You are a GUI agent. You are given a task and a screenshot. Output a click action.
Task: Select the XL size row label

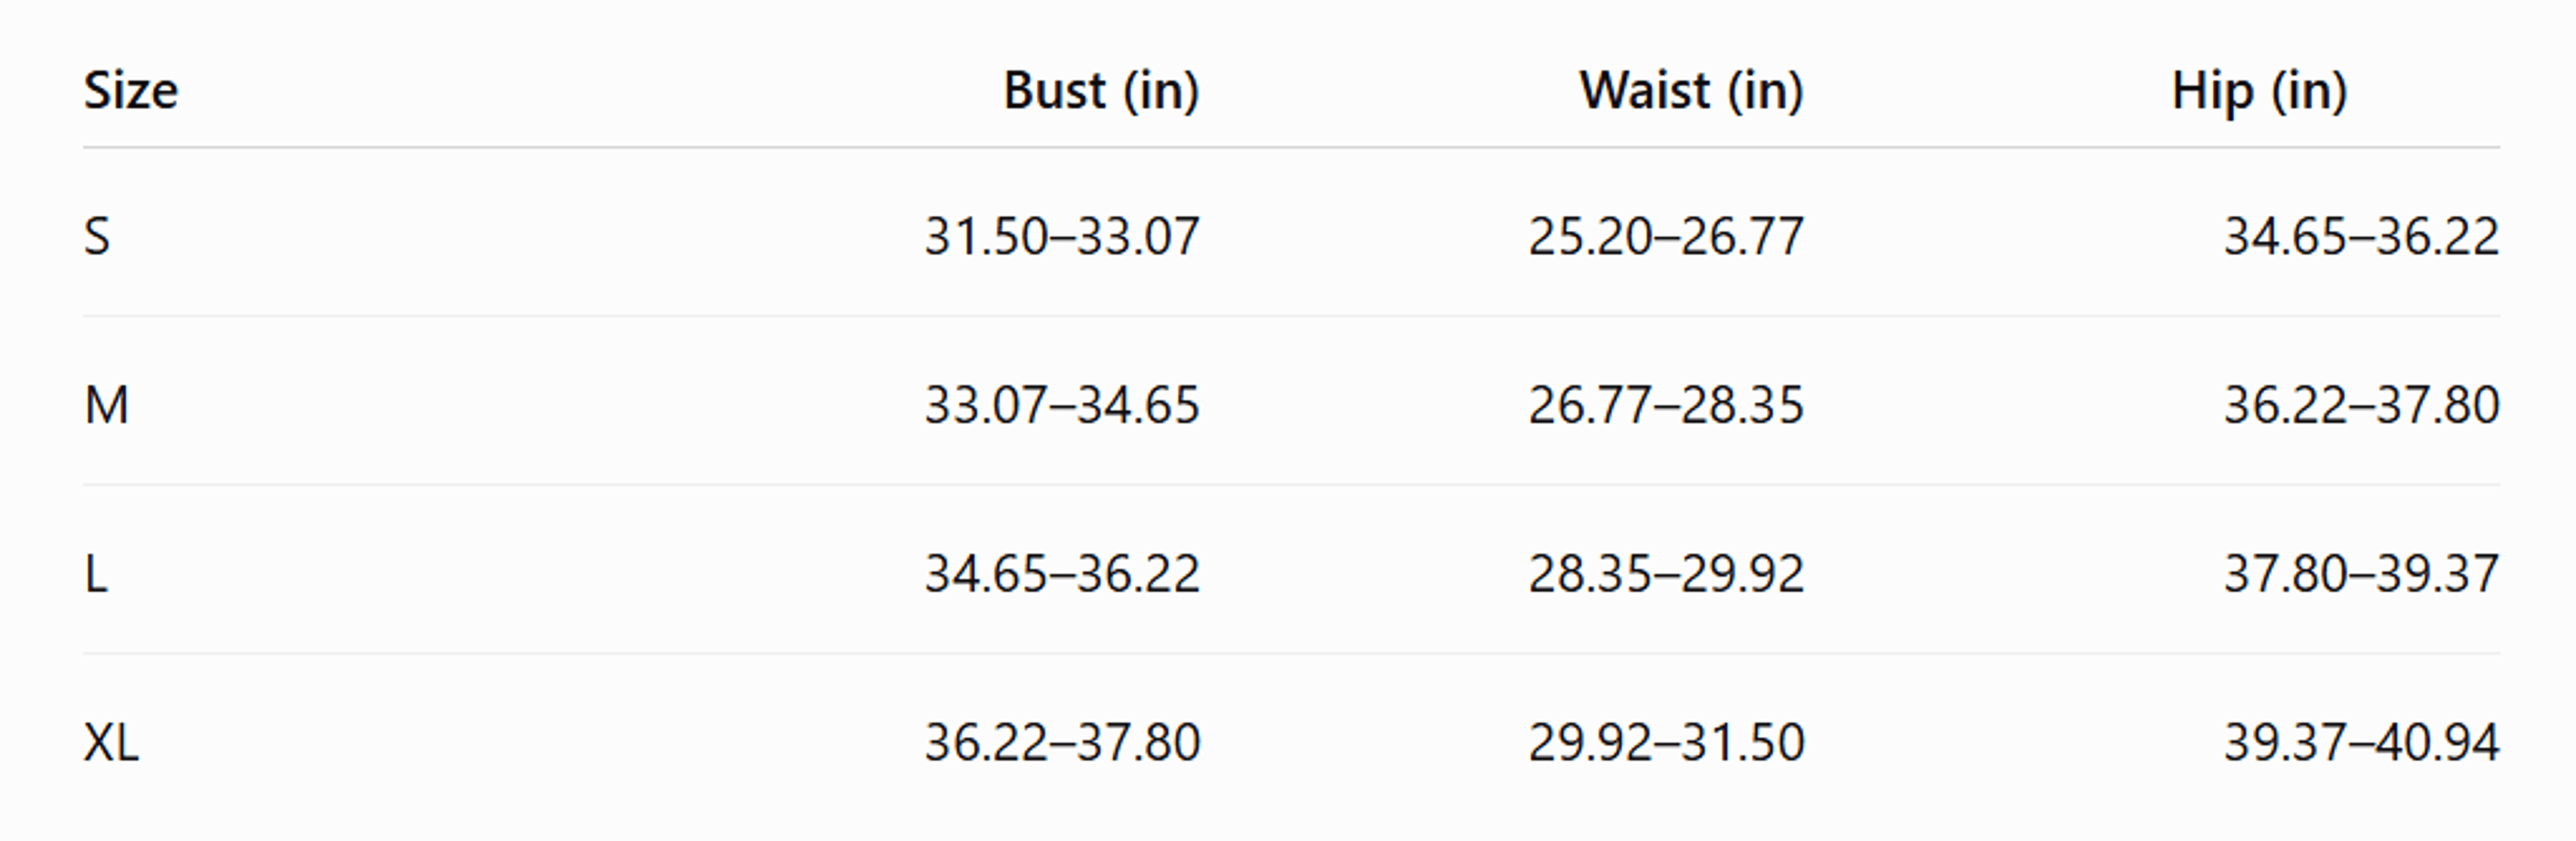(x=111, y=743)
